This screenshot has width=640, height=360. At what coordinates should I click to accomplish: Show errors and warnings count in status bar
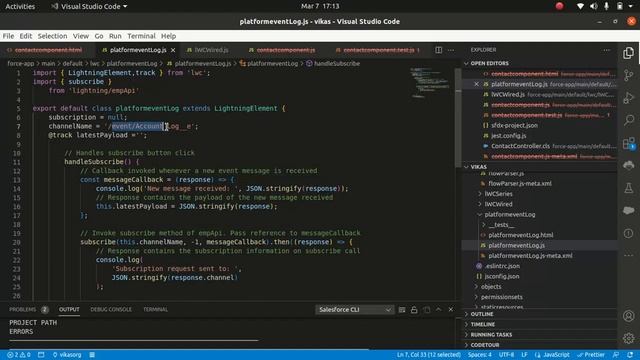click(x=19, y=355)
